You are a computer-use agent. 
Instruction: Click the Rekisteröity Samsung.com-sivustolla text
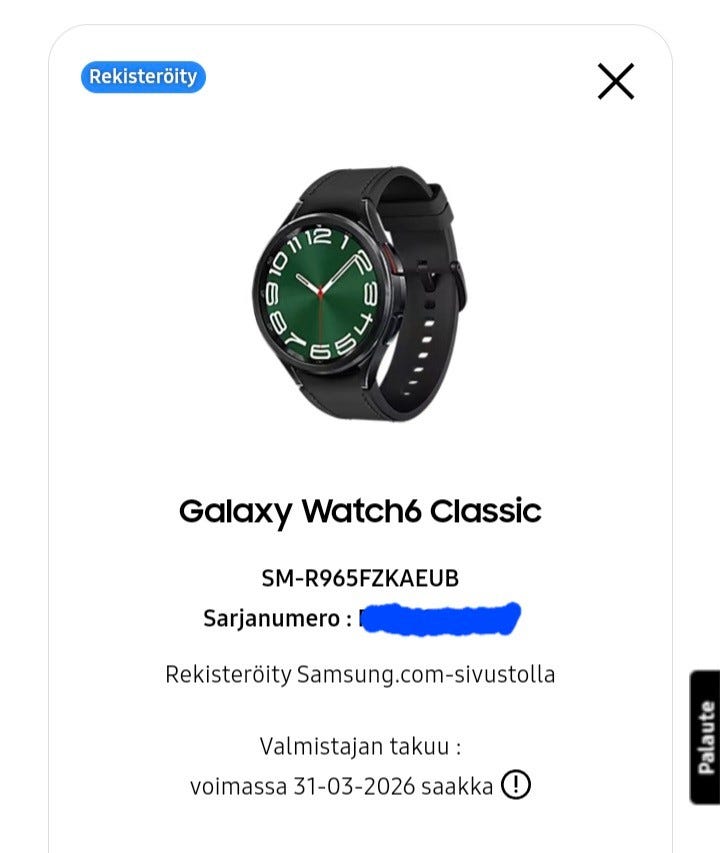[x=360, y=675]
